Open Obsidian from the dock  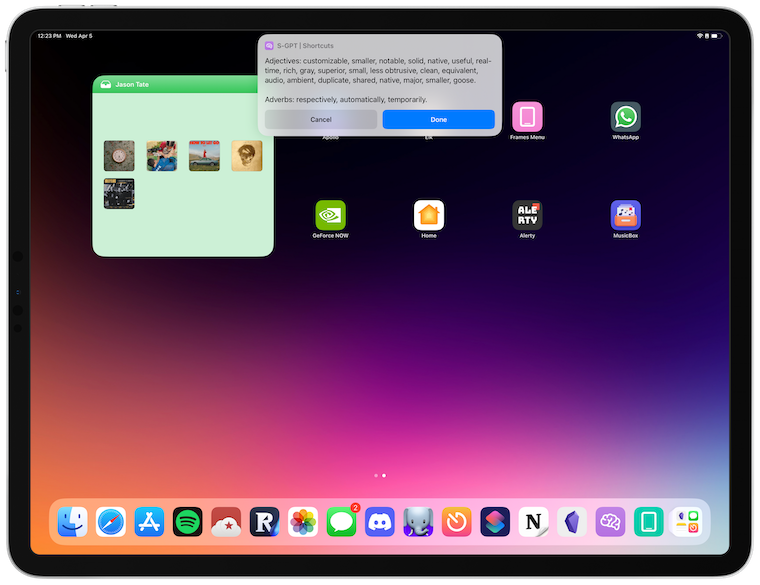pos(572,522)
